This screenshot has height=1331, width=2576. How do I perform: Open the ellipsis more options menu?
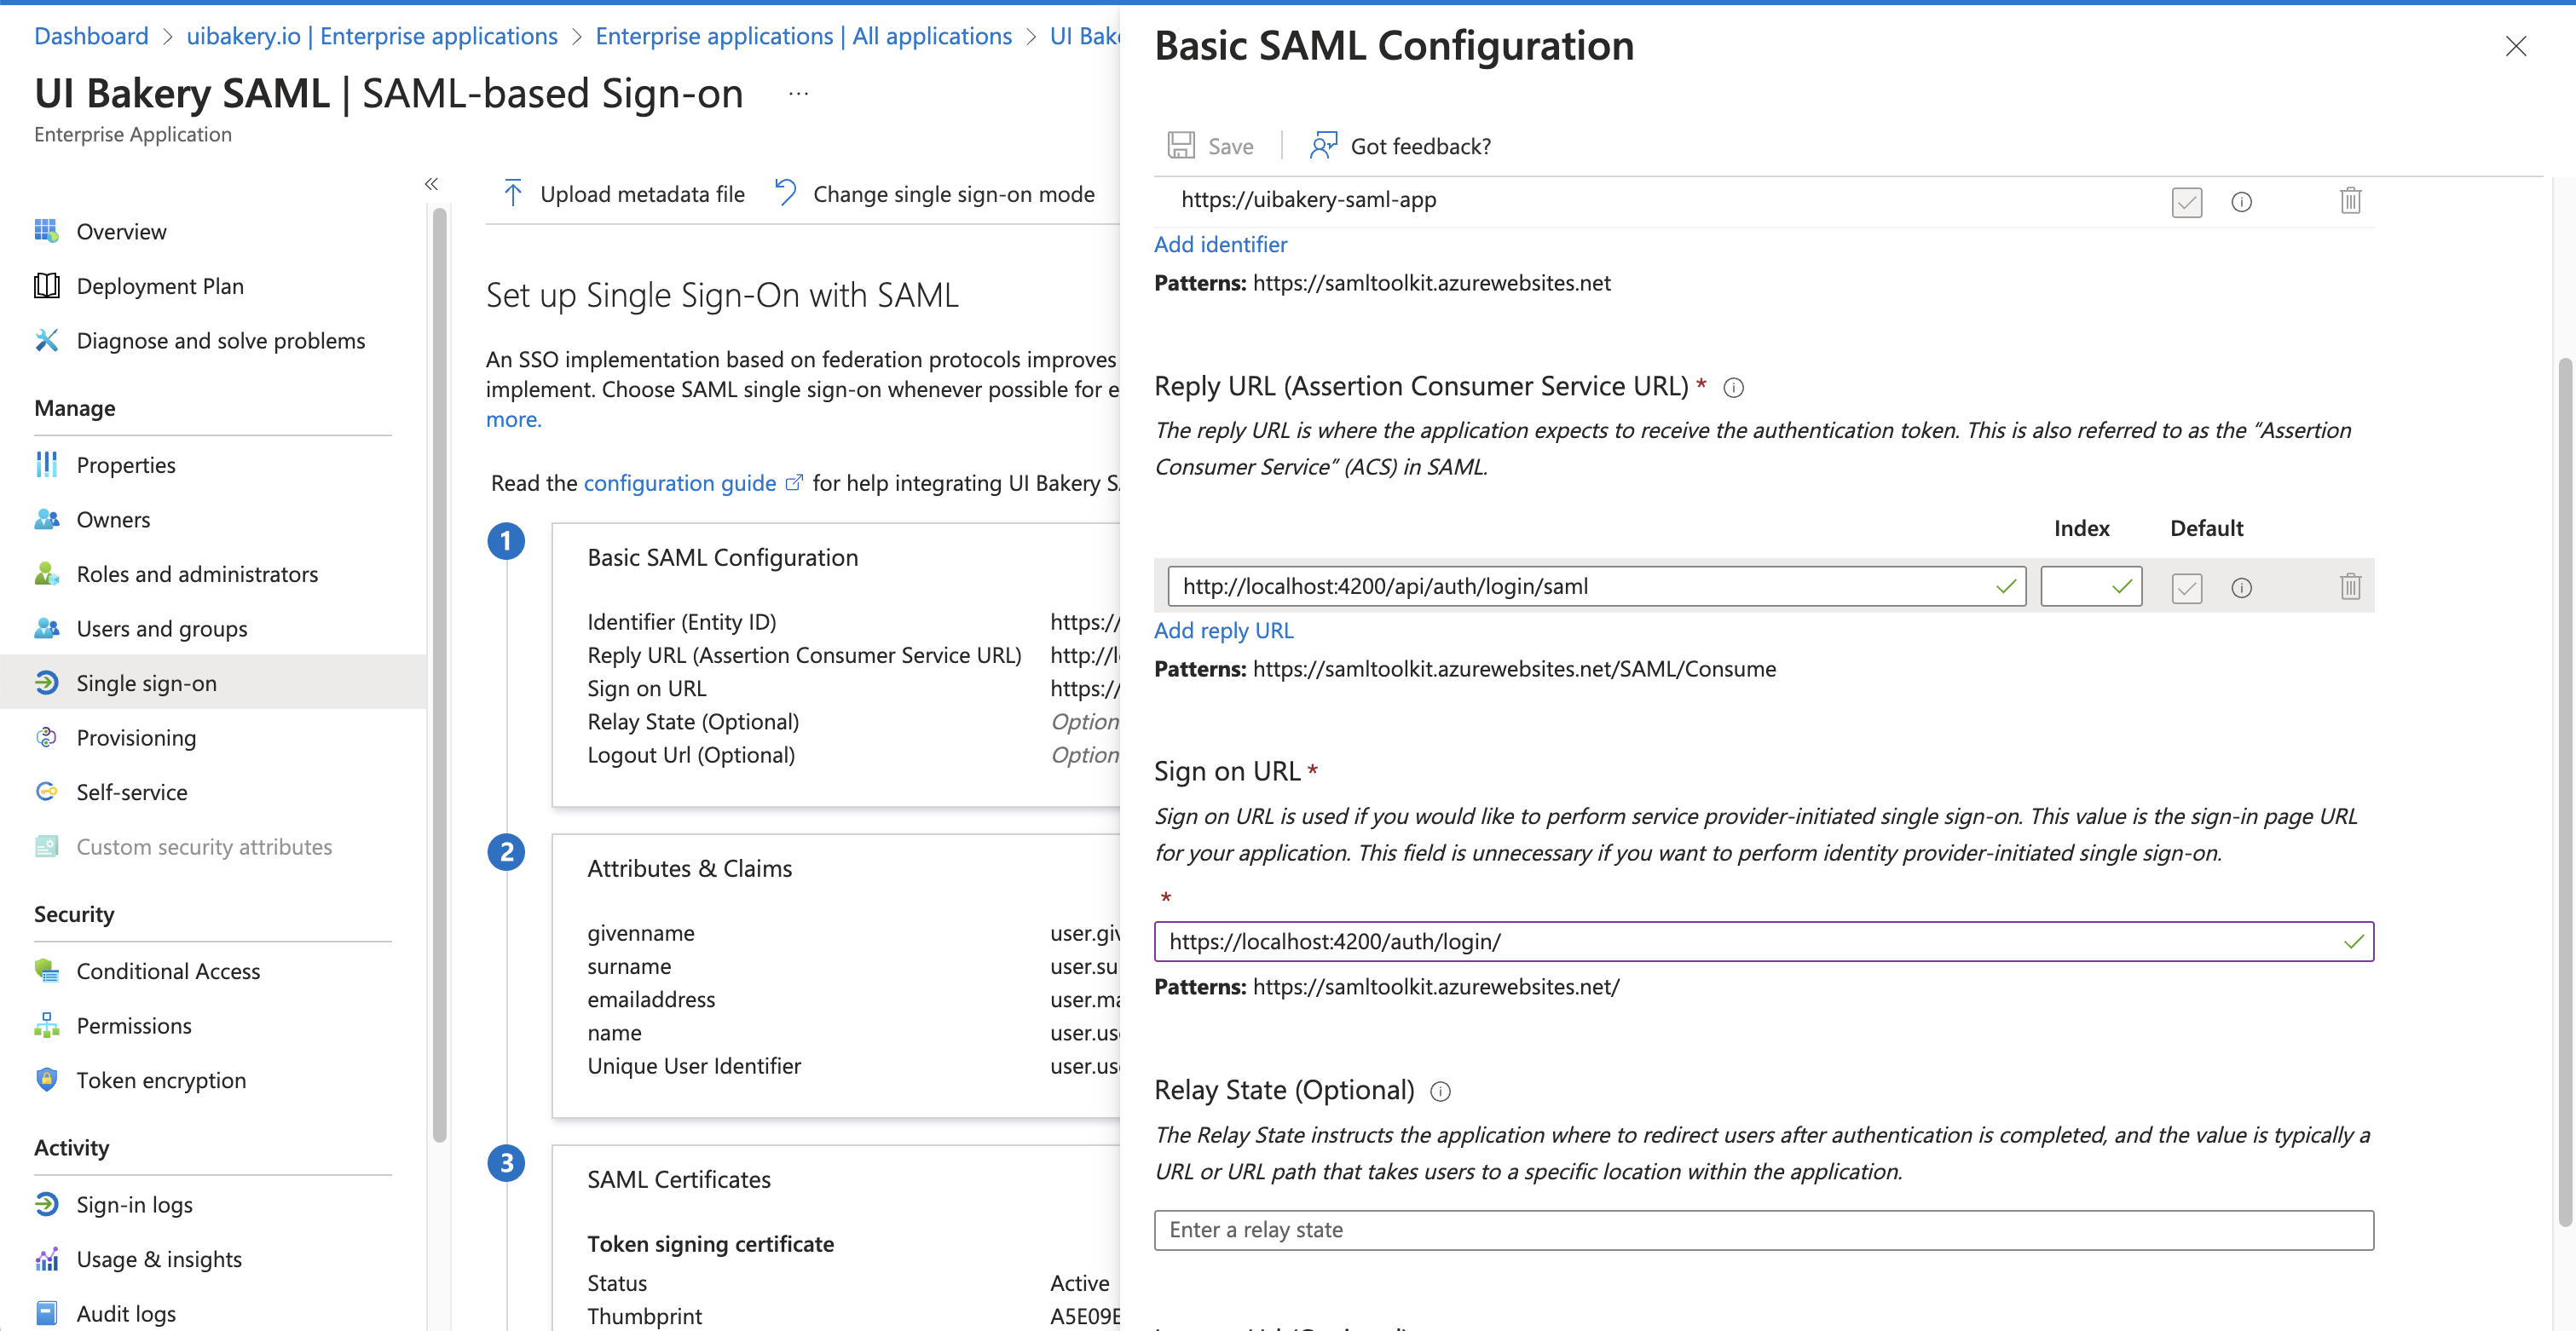pyautogui.click(x=798, y=94)
